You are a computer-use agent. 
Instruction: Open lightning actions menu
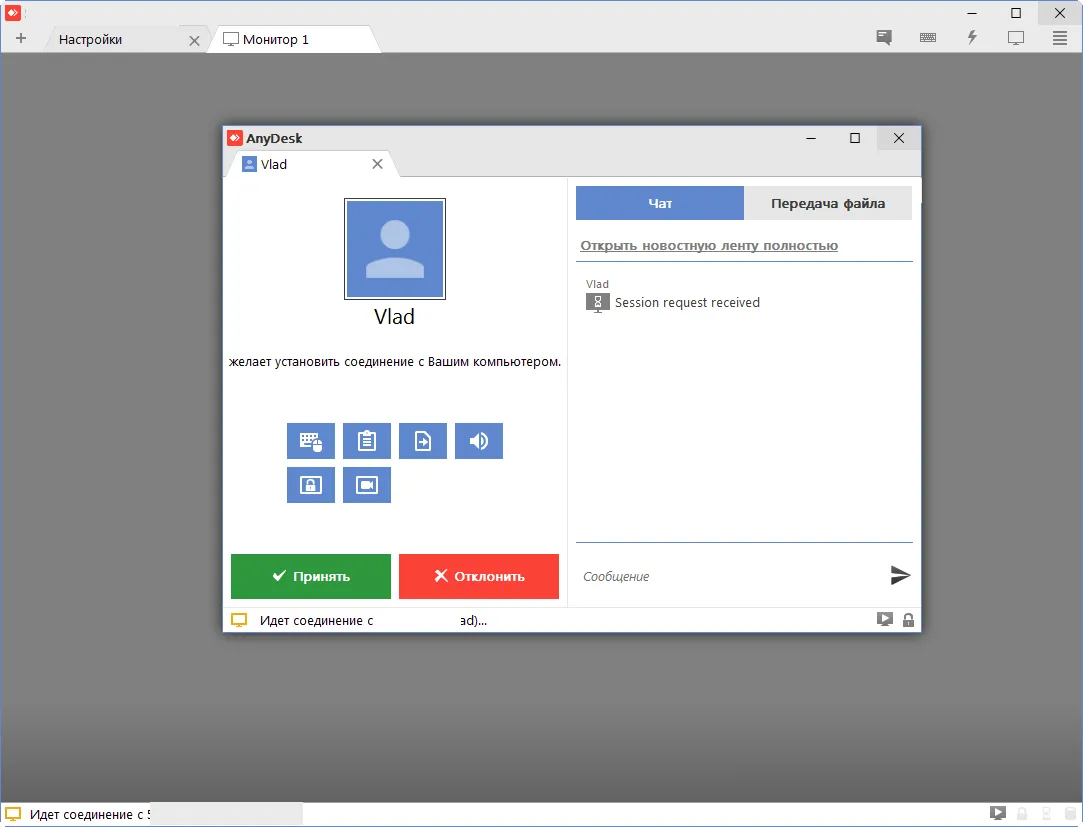(972, 38)
